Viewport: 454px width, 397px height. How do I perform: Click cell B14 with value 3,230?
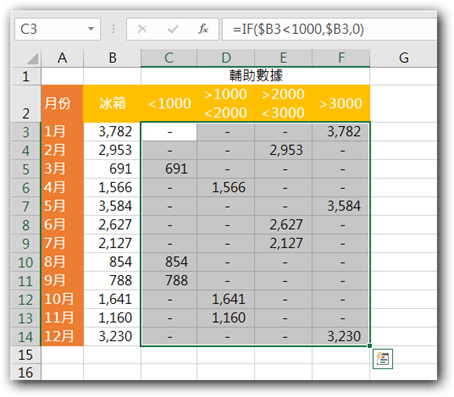pyautogui.click(x=112, y=336)
